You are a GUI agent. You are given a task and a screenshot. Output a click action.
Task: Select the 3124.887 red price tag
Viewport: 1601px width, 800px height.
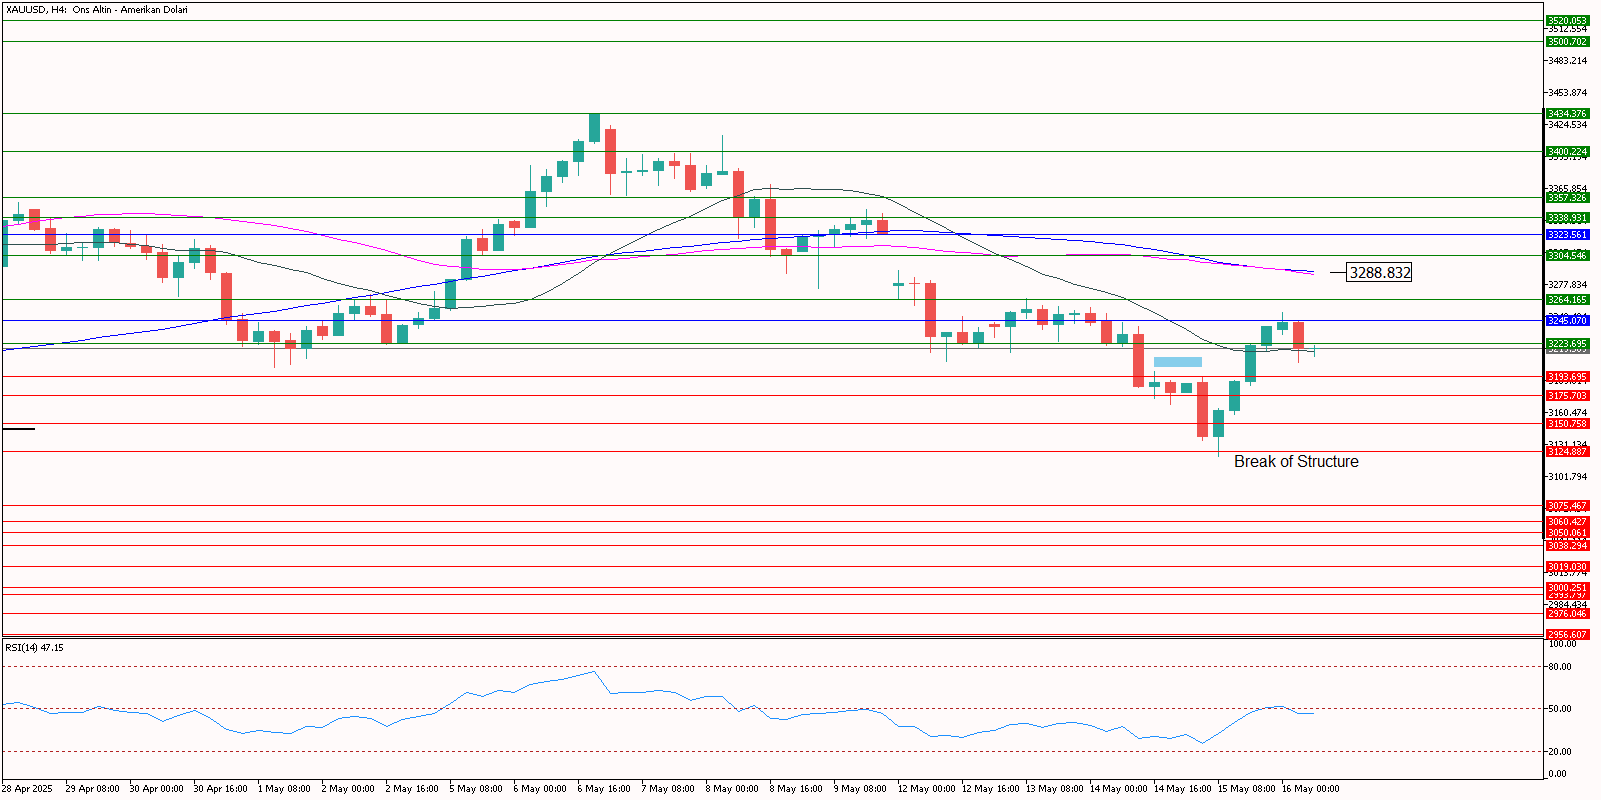1567,451
